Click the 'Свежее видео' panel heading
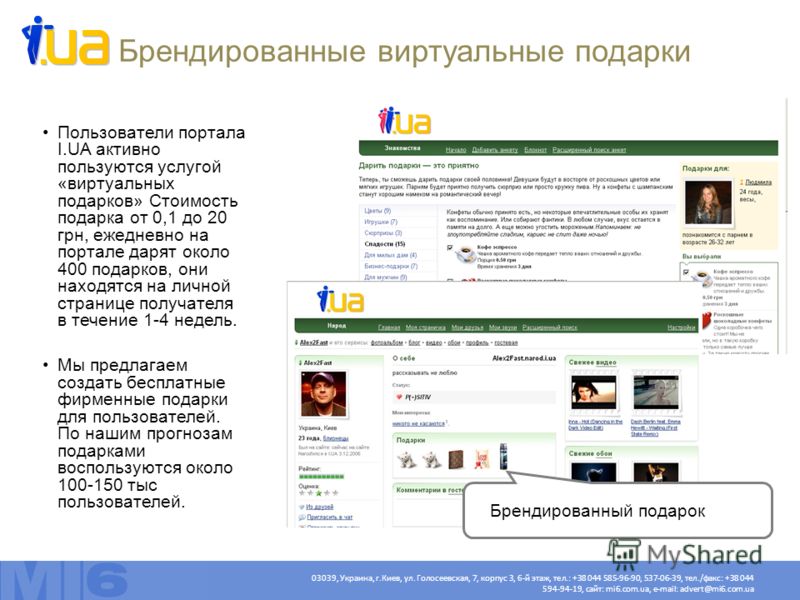Viewport: 800px width, 600px height. [x=592, y=362]
